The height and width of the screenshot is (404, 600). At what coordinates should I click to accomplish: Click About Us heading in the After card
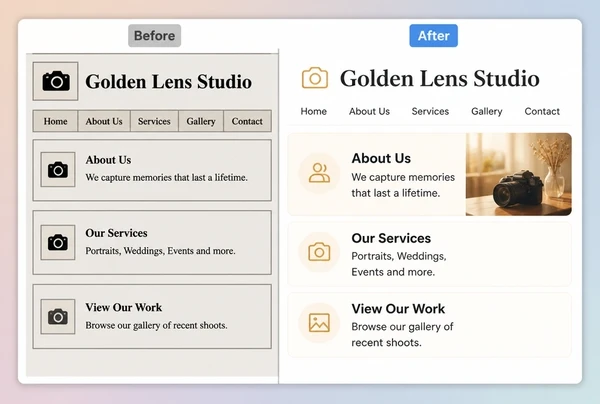[x=381, y=158]
